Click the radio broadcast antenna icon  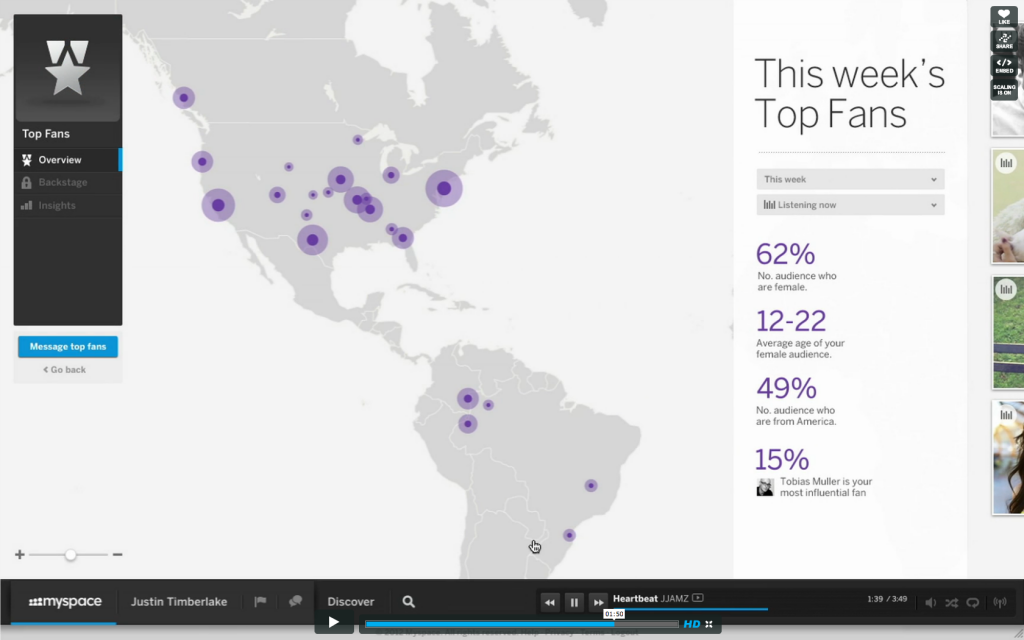click(x=999, y=603)
